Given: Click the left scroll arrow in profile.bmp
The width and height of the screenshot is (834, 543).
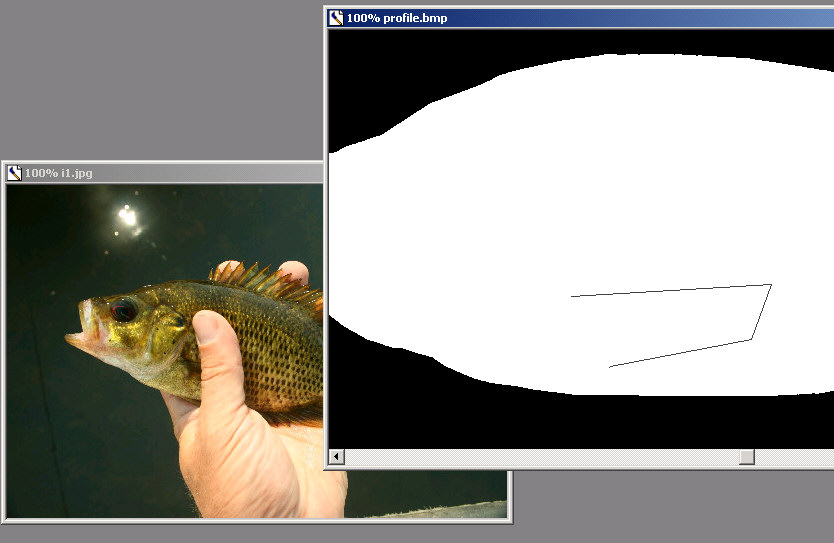Looking at the screenshot, I should point(336,456).
